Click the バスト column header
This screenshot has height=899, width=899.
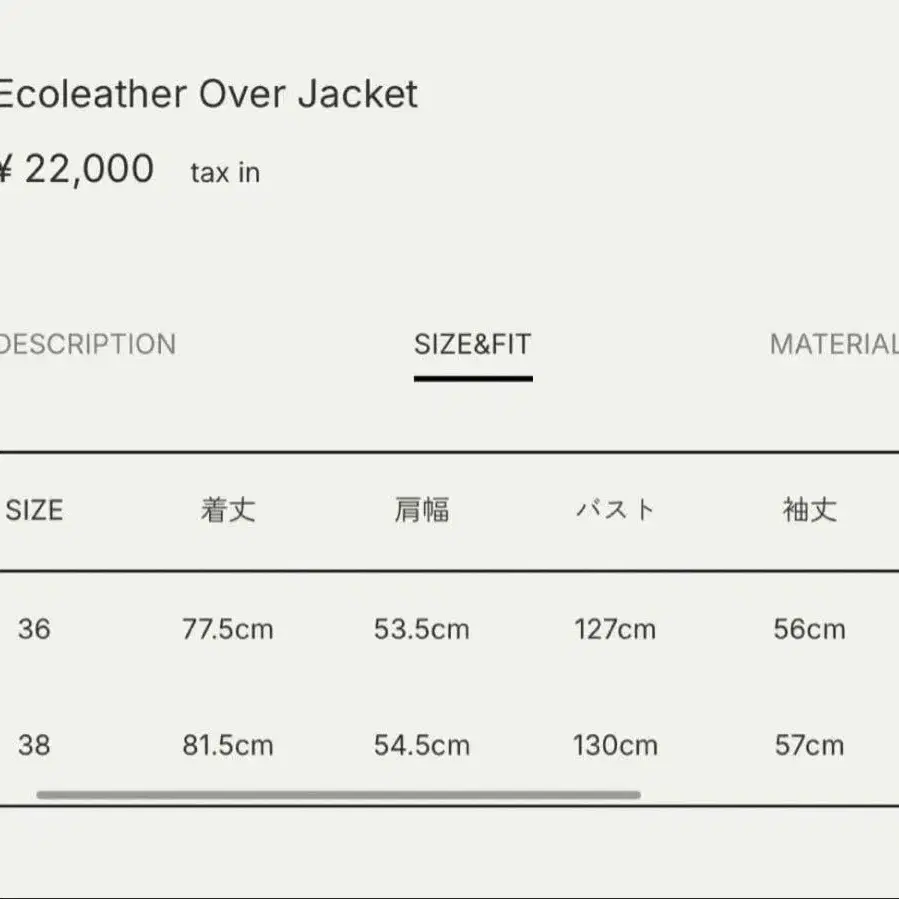(x=615, y=511)
